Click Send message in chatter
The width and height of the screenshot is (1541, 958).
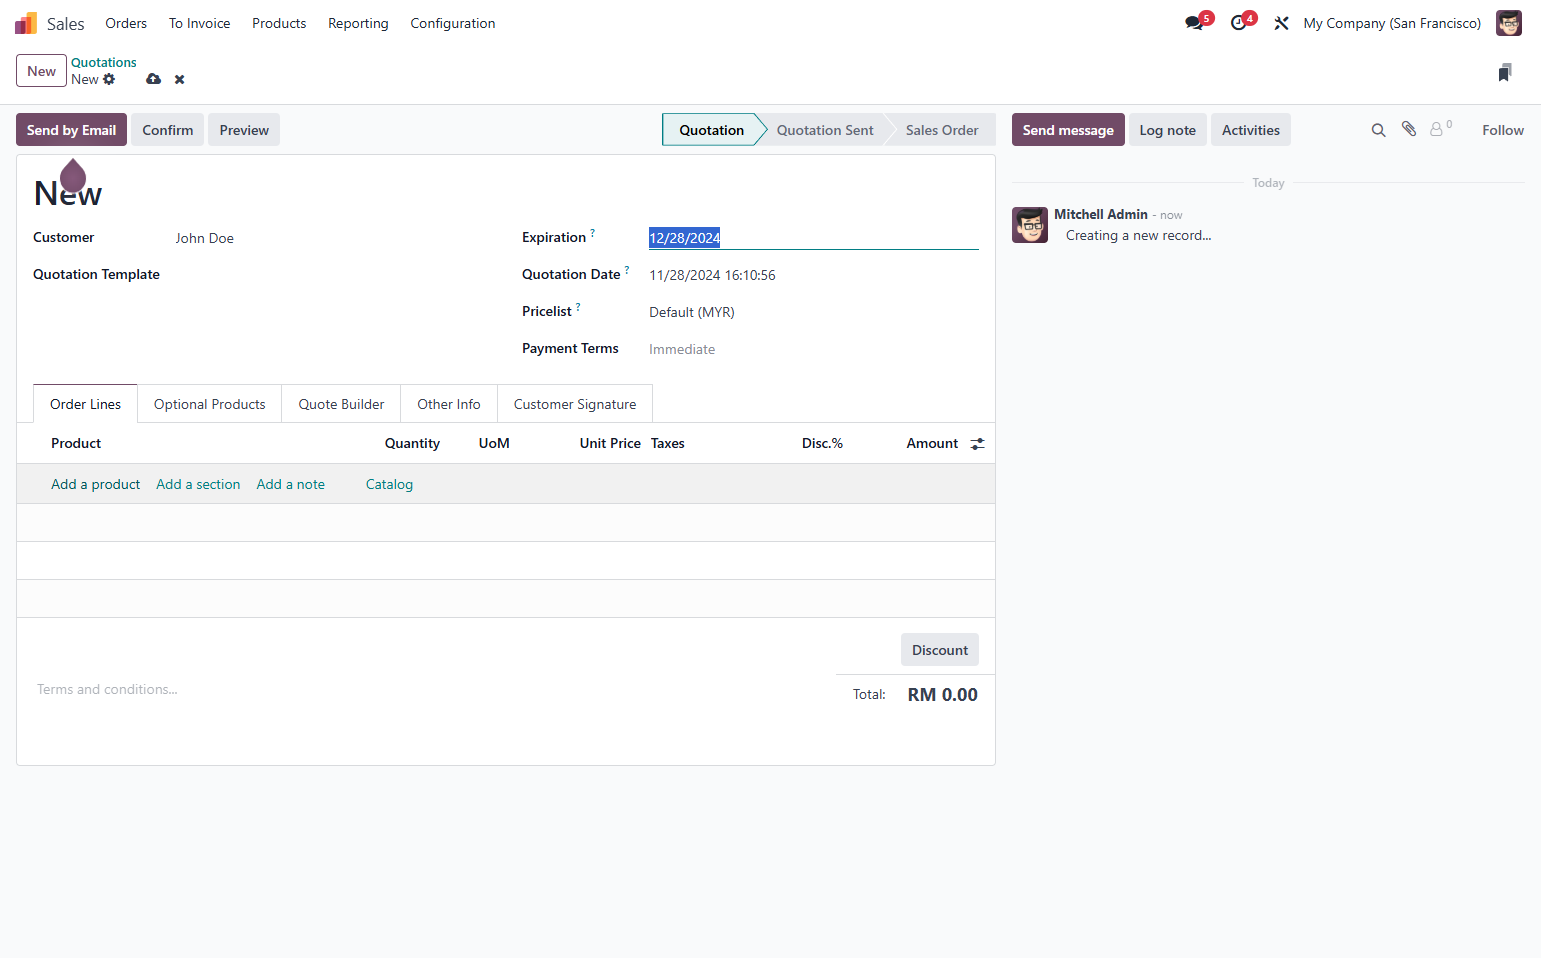pyautogui.click(x=1068, y=130)
